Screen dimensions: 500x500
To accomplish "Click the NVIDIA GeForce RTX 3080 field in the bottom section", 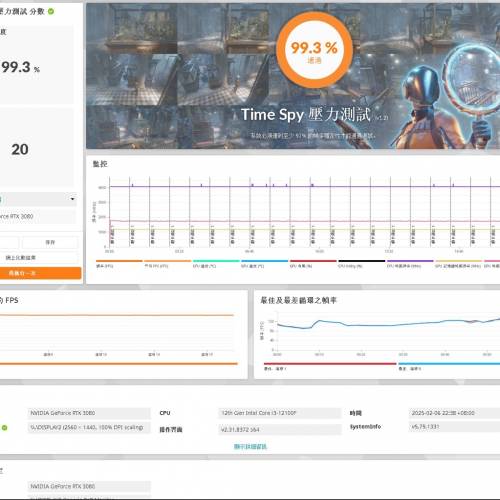I will pyautogui.click(x=89, y=486).
